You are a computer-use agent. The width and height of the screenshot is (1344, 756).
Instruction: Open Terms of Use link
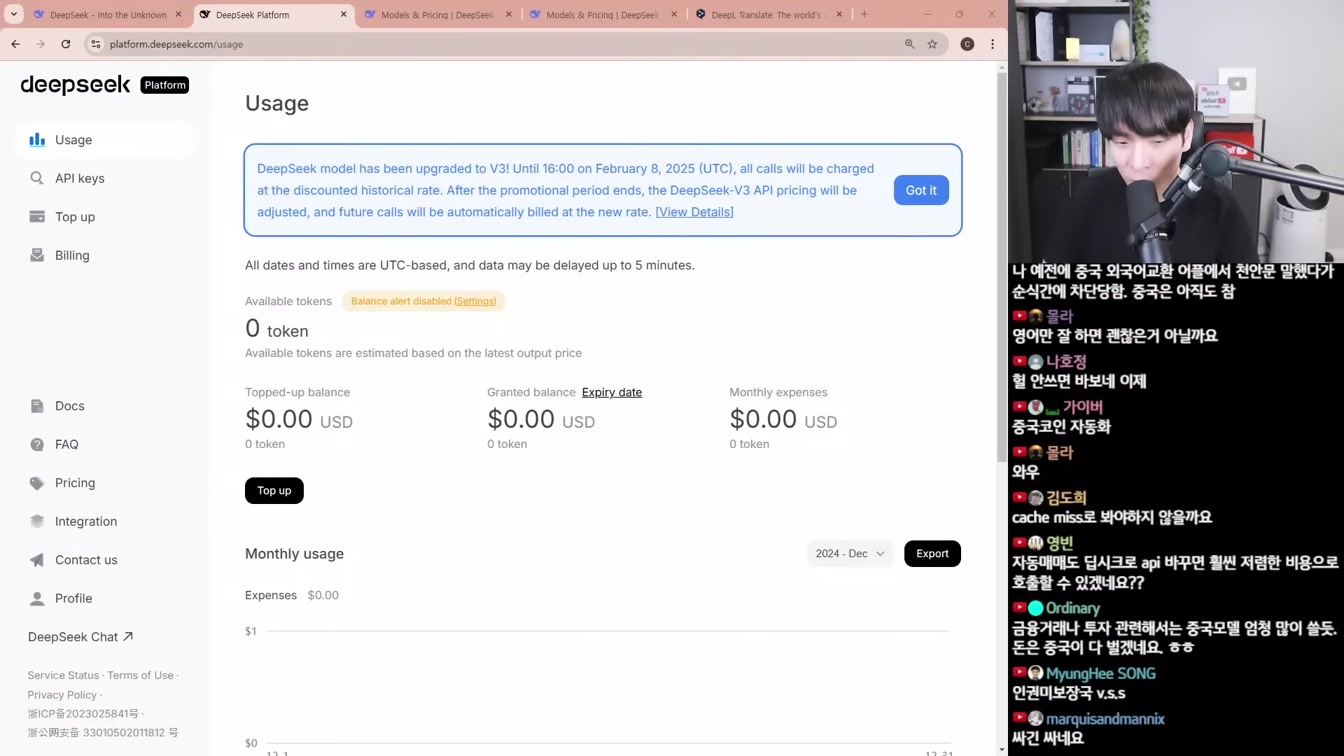[140, 675]
